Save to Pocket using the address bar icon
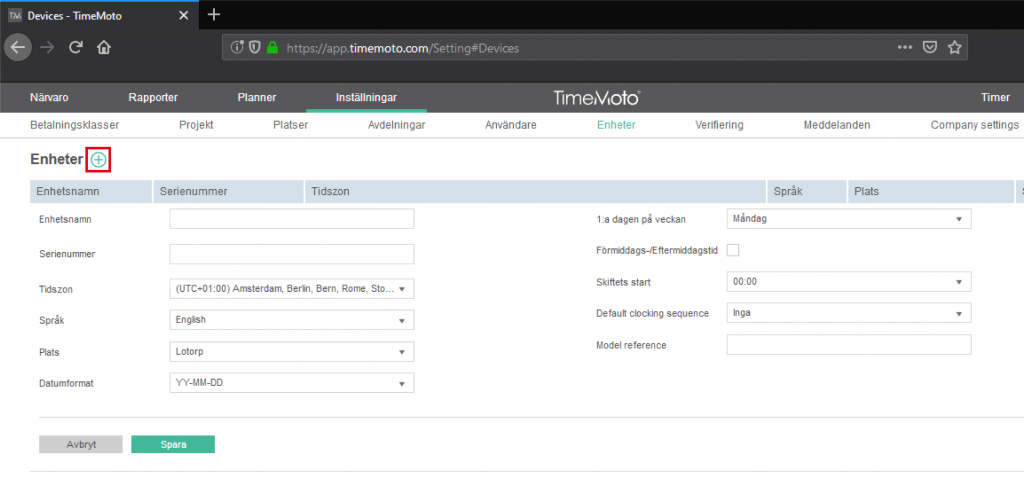 coord(930,47)
